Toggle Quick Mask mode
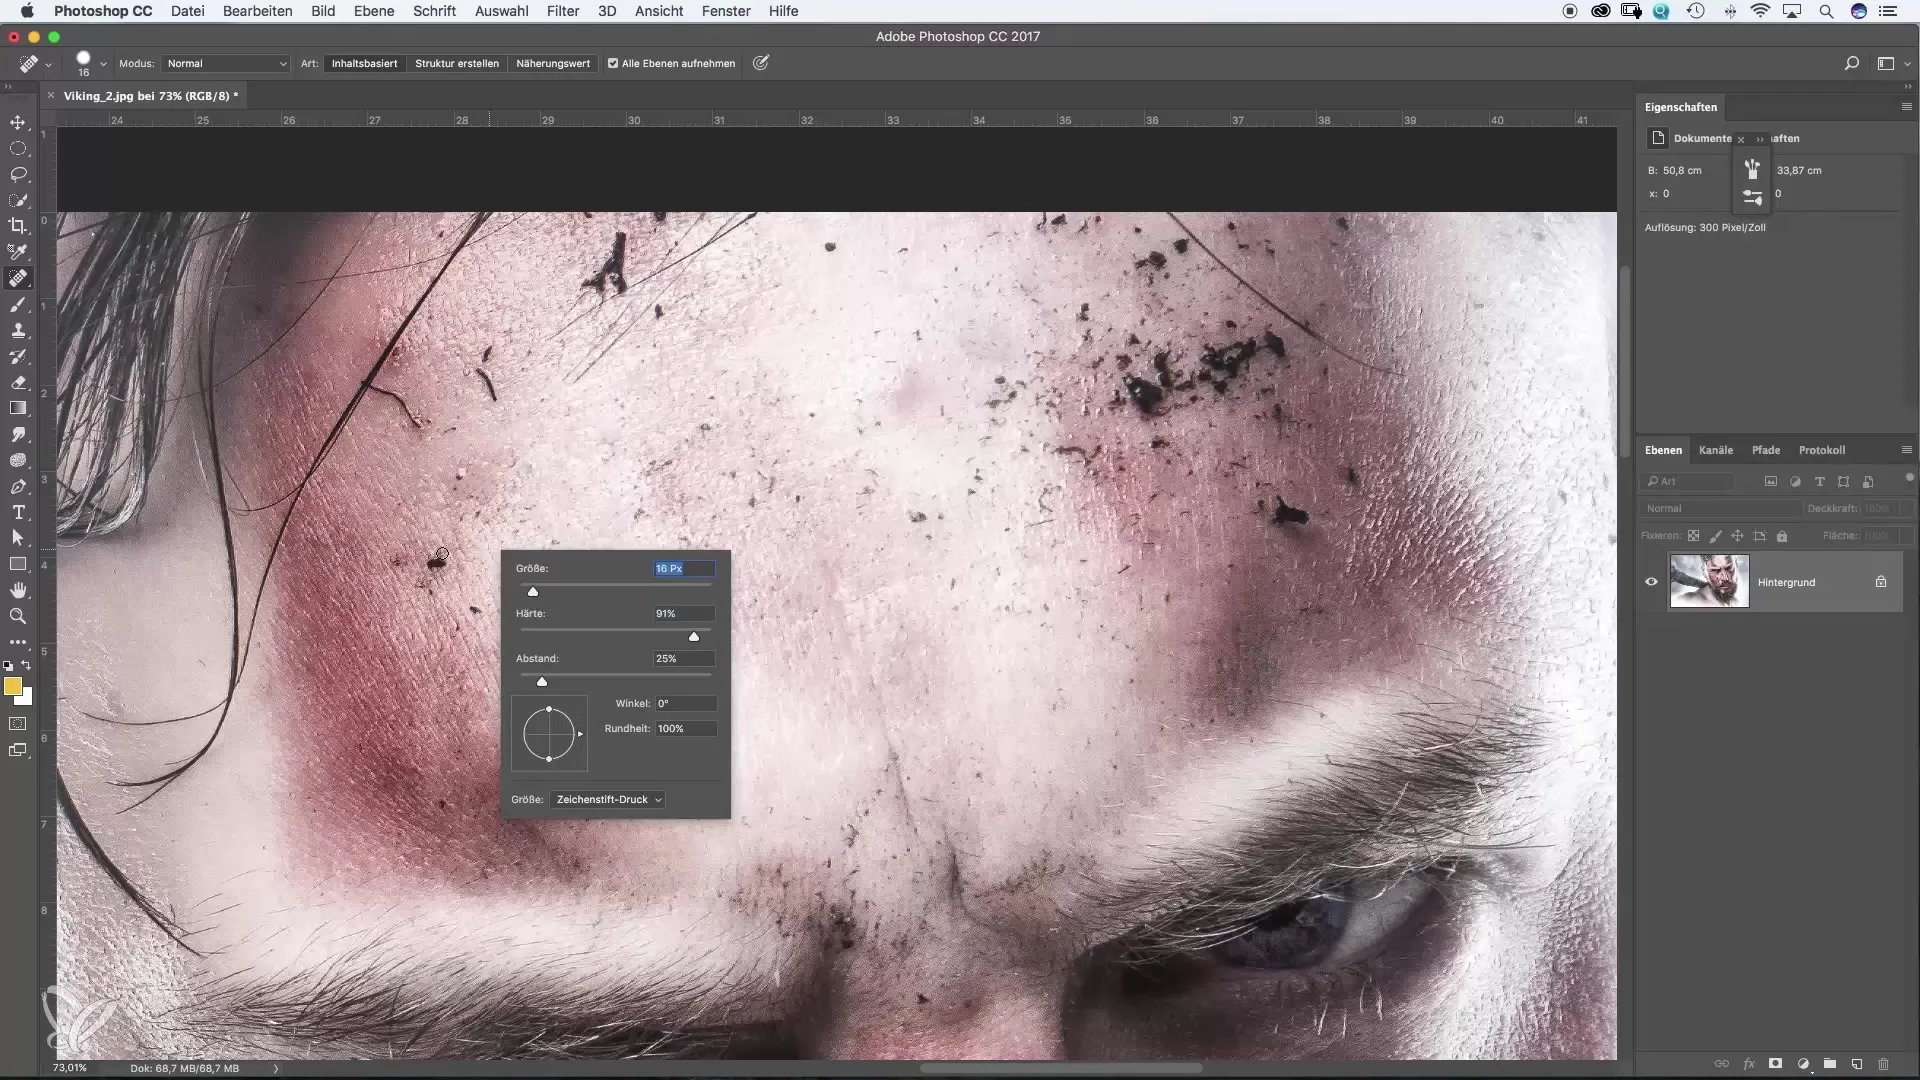Viewport: 1920px width, 1080px height. pos(18,723)
